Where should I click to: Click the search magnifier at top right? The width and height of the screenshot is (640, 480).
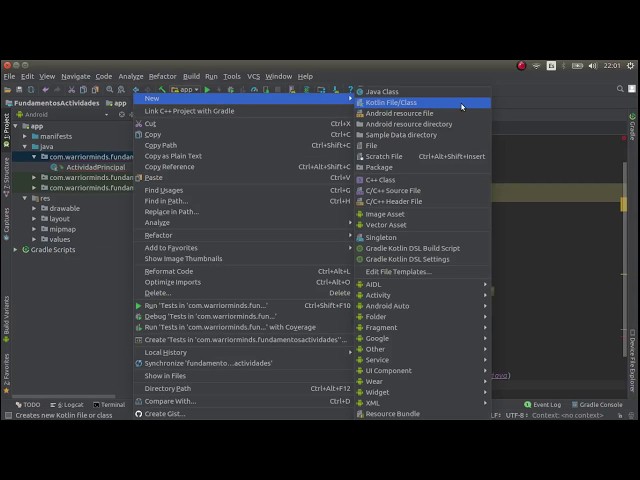coord(620,89)
